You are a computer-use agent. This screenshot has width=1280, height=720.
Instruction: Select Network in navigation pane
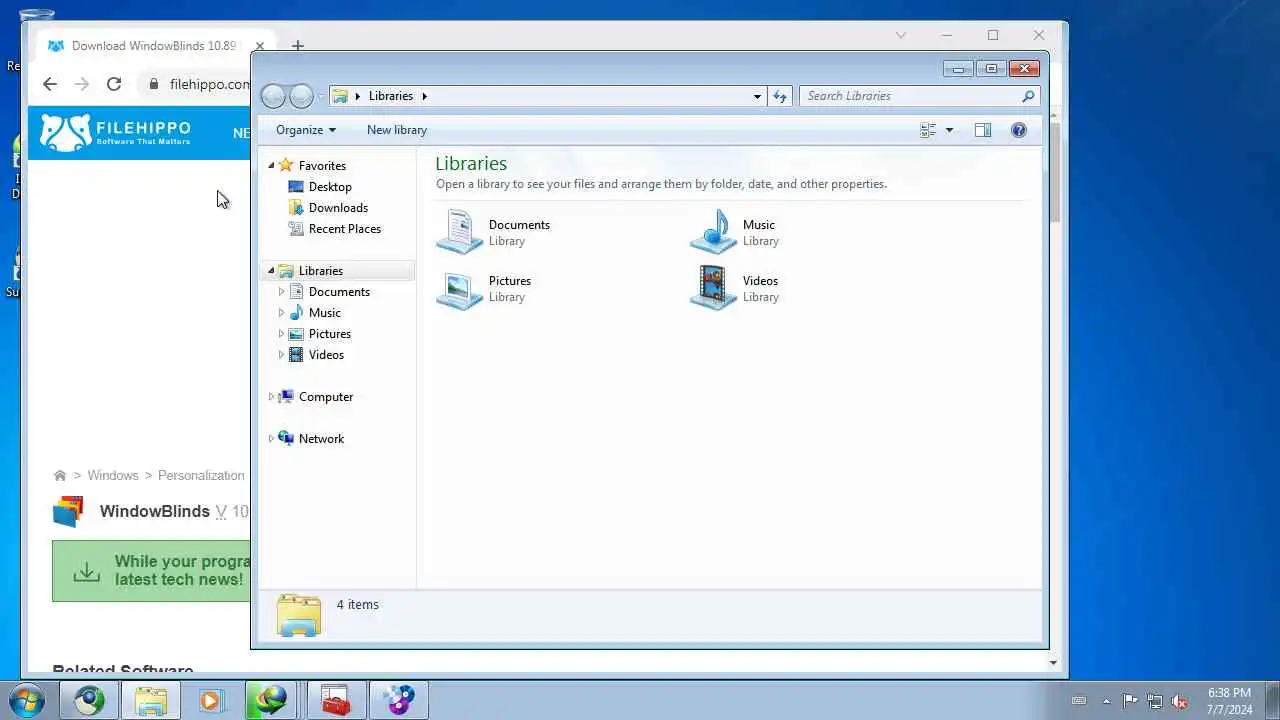321,439
